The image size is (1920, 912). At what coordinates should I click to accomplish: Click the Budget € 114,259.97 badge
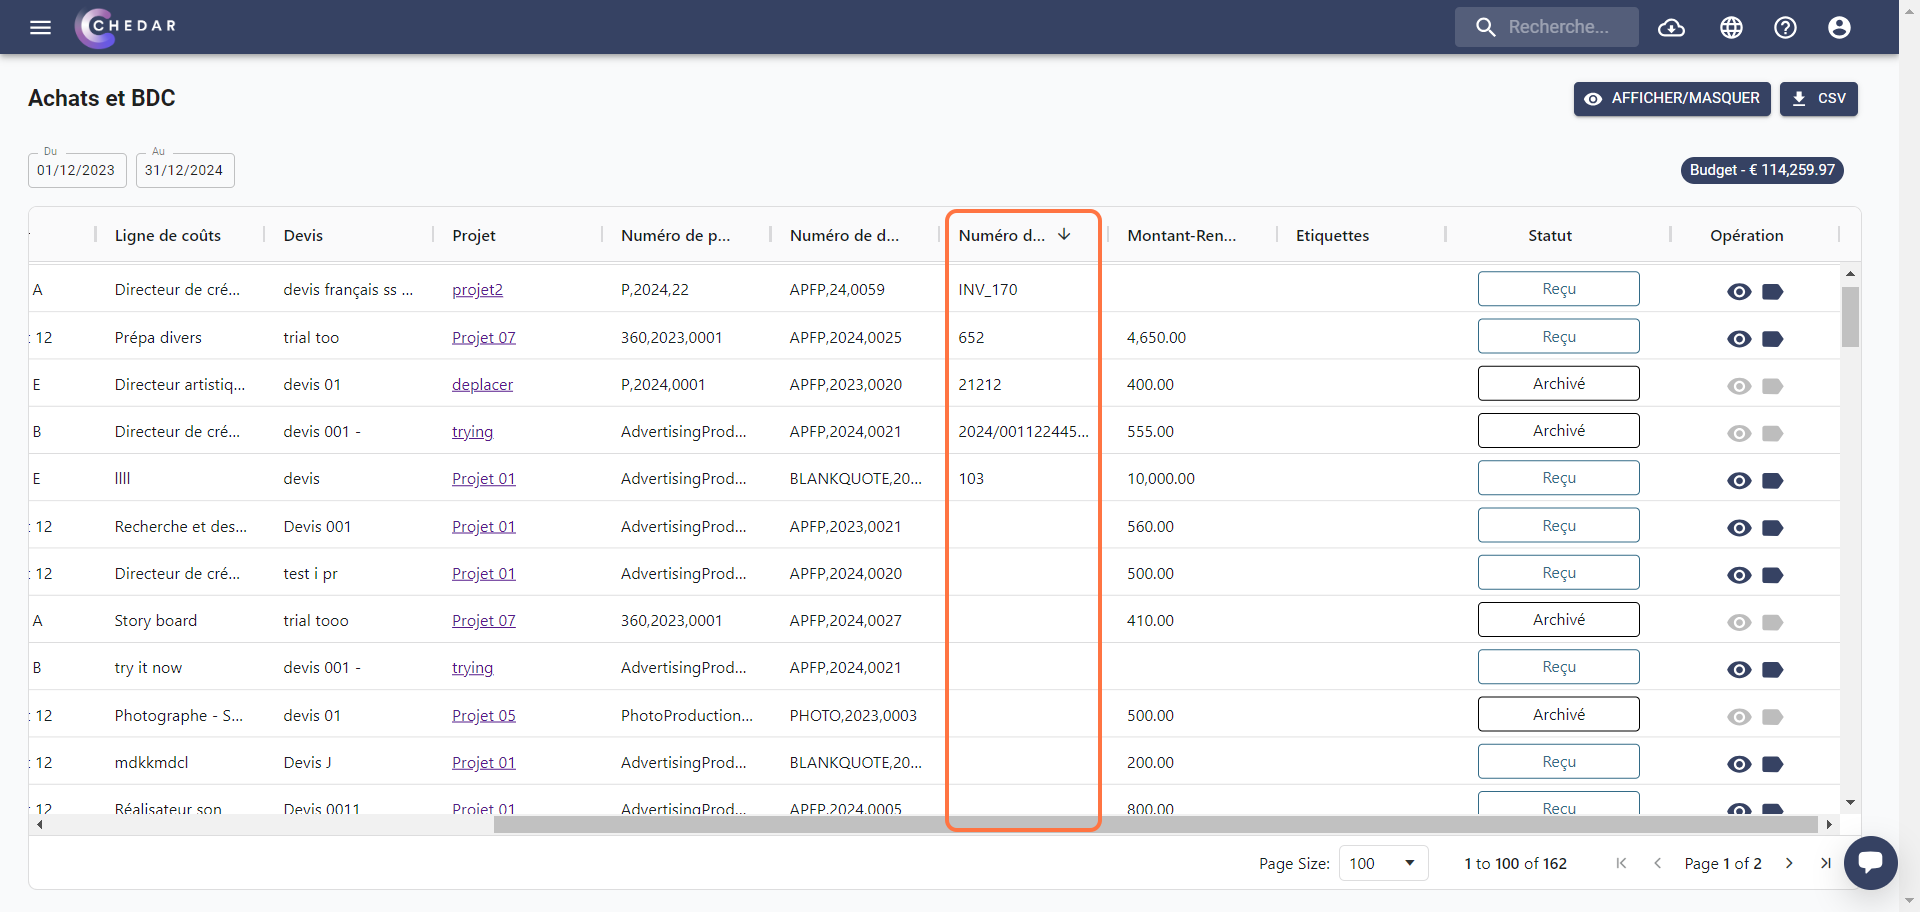click(1762, 170)
